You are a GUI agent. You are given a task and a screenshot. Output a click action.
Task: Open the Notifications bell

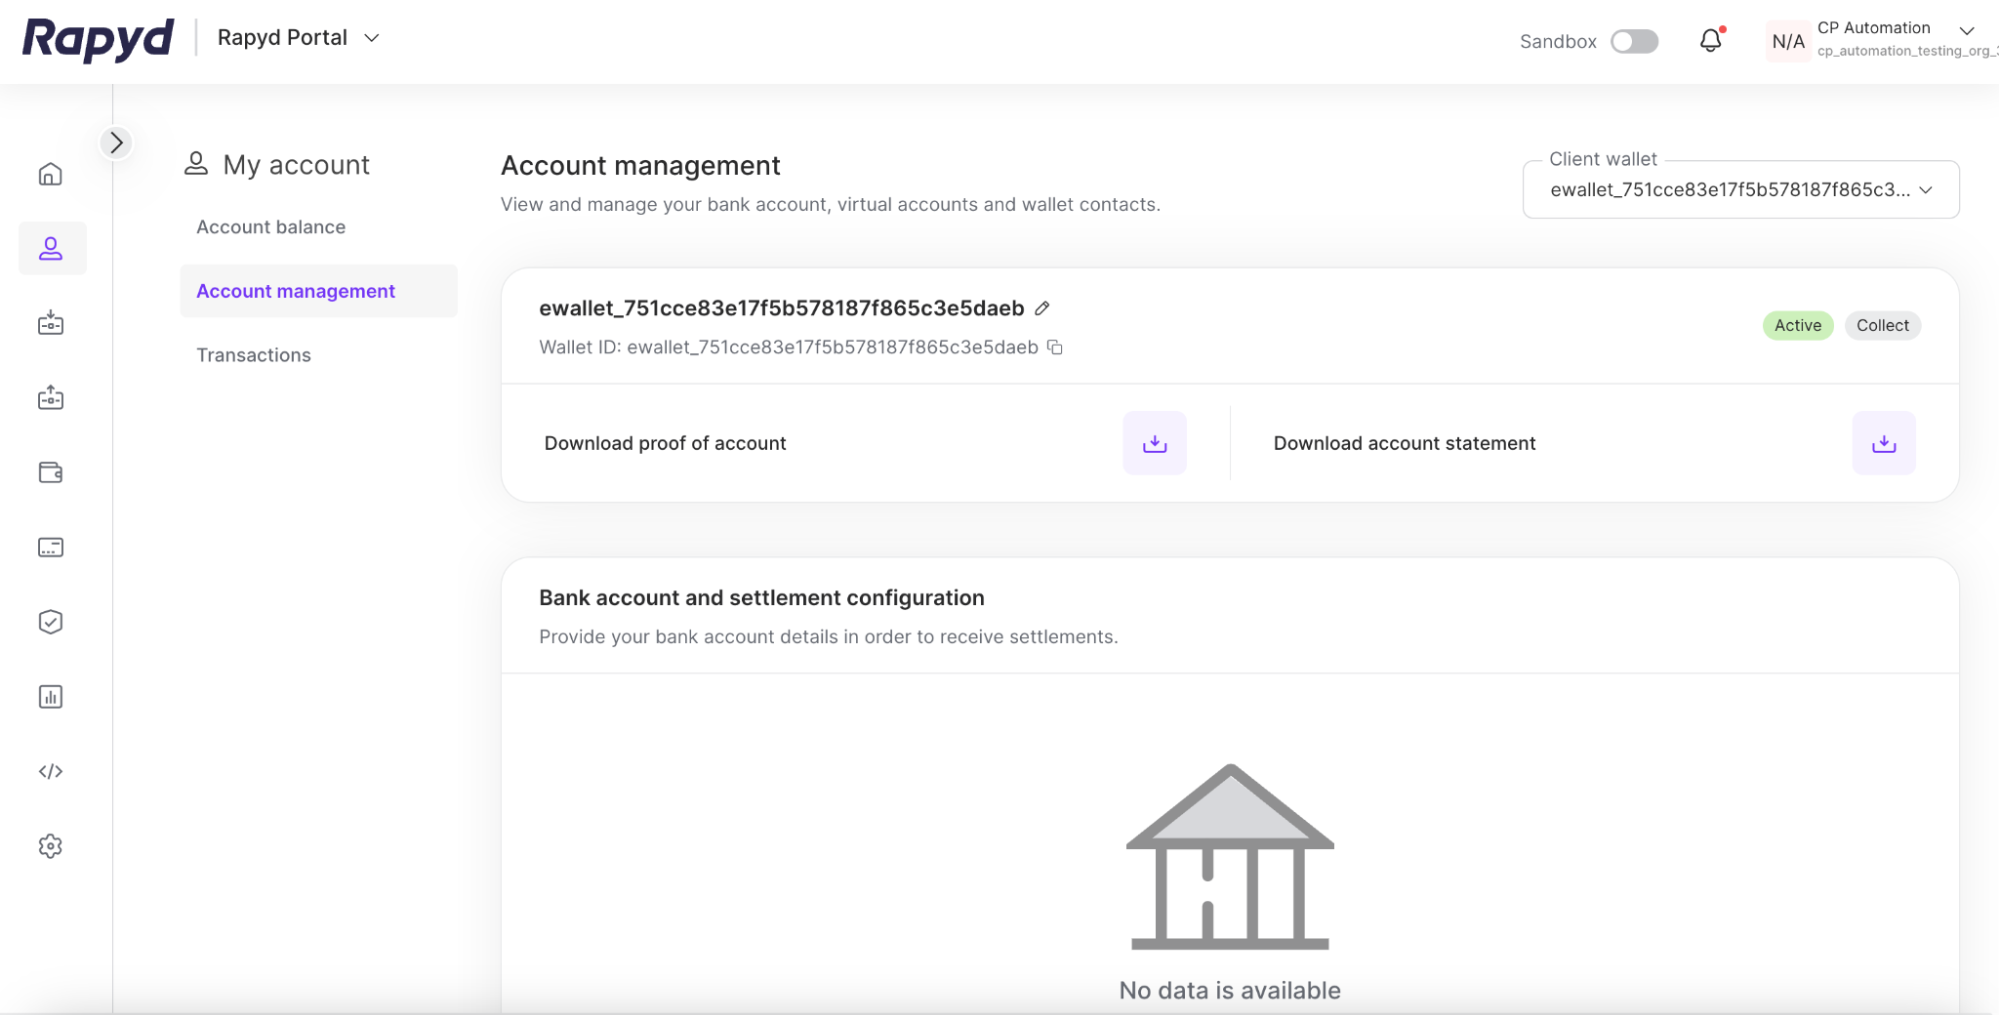(1710, 39)
